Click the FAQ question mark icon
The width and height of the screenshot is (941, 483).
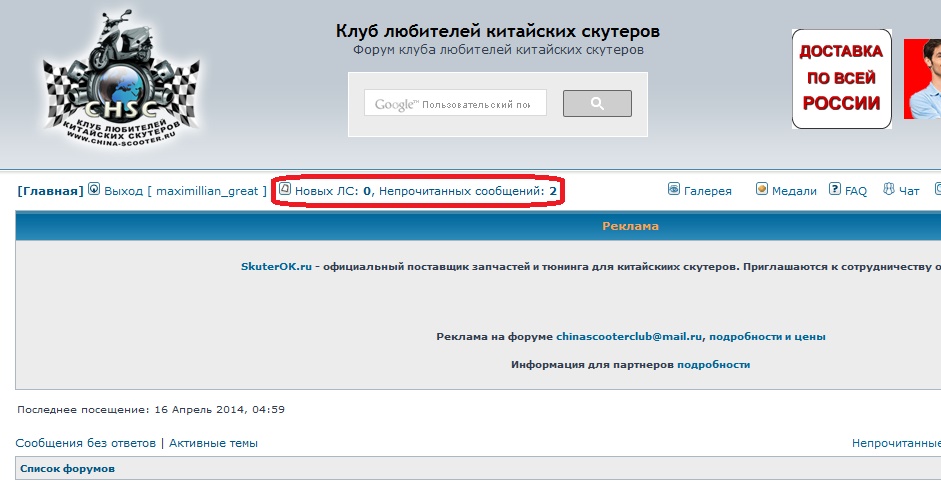[x=835, y=189]
